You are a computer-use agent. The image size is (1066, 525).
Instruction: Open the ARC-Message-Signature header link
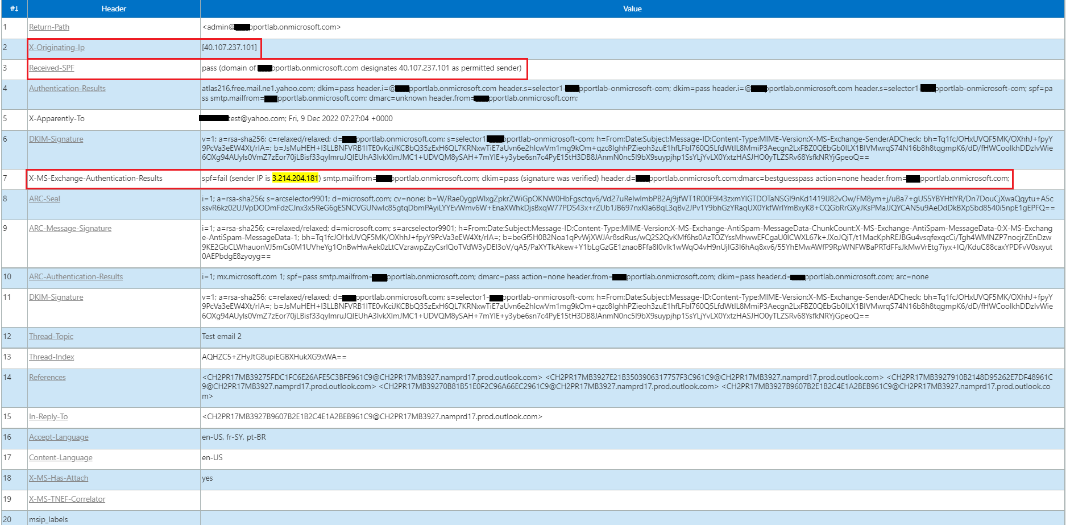[x=70, y=228]
